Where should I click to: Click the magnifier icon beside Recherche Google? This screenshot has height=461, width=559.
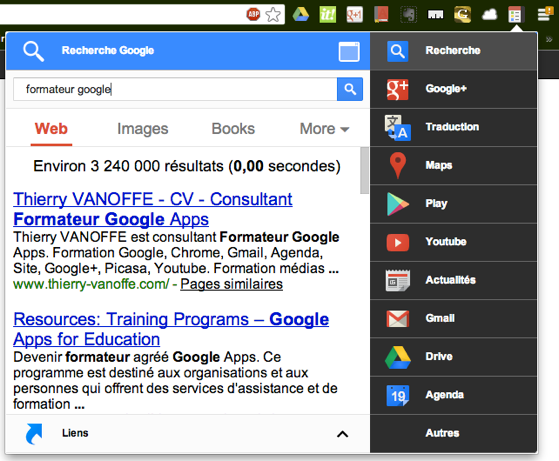(x=34, y=51)
